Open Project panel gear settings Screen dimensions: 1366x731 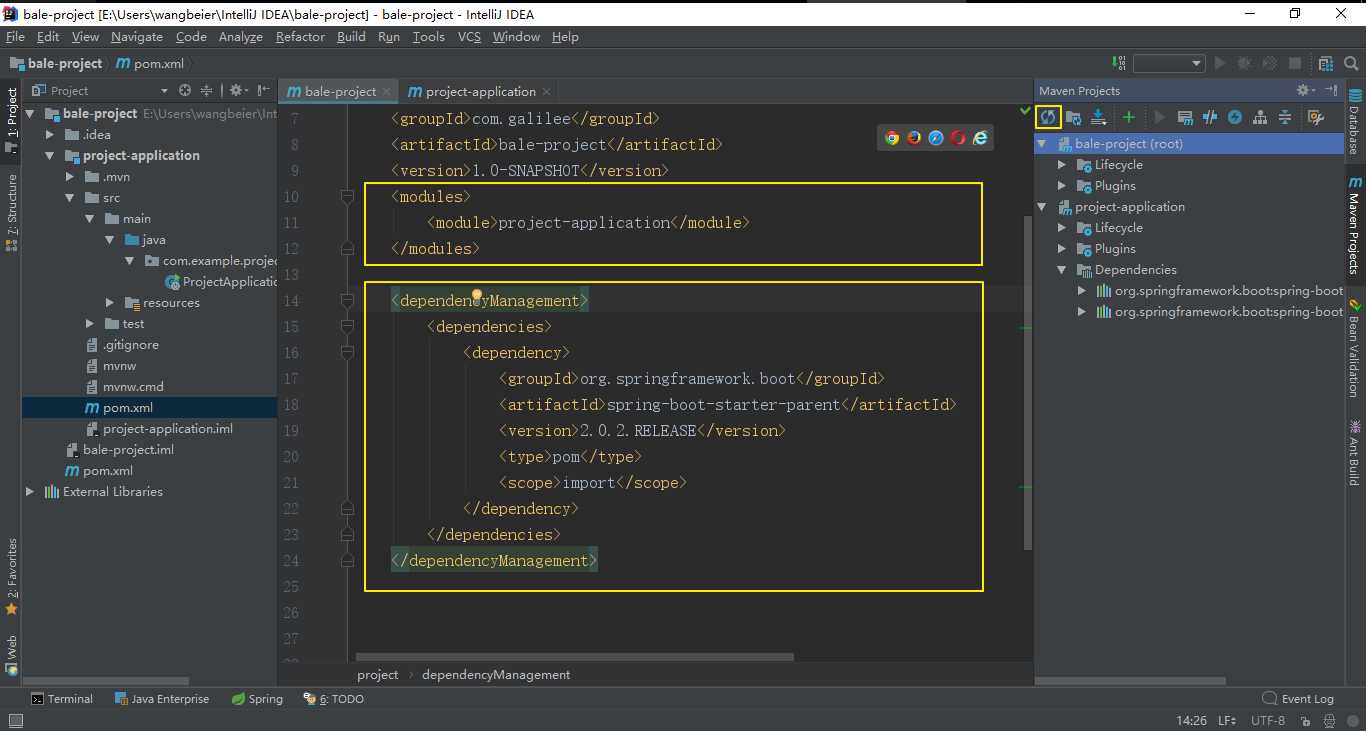tap(238, 90)
